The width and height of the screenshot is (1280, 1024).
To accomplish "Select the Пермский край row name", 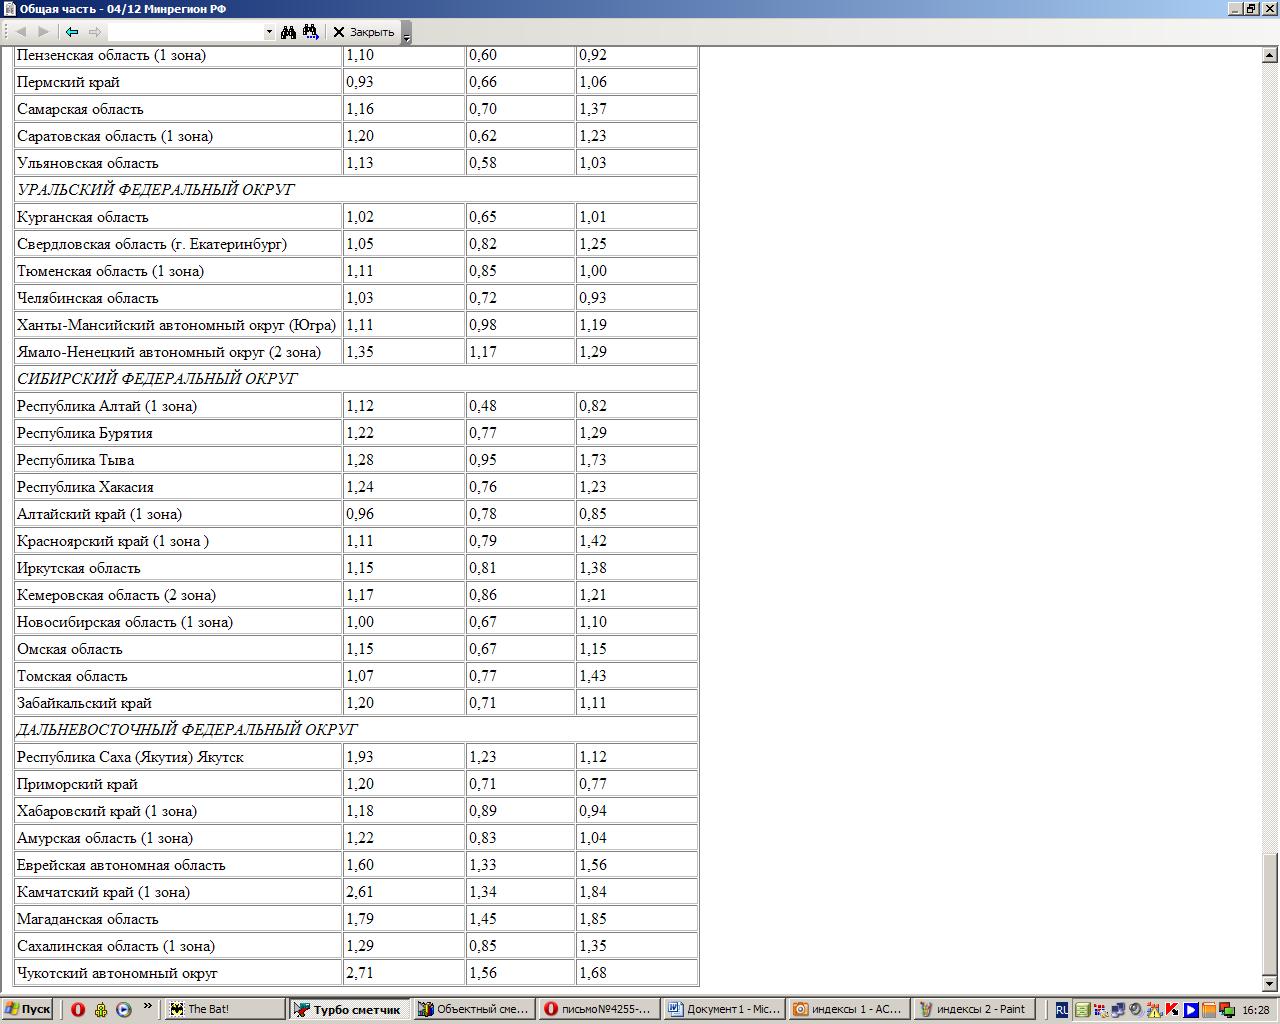I will 68,82.
